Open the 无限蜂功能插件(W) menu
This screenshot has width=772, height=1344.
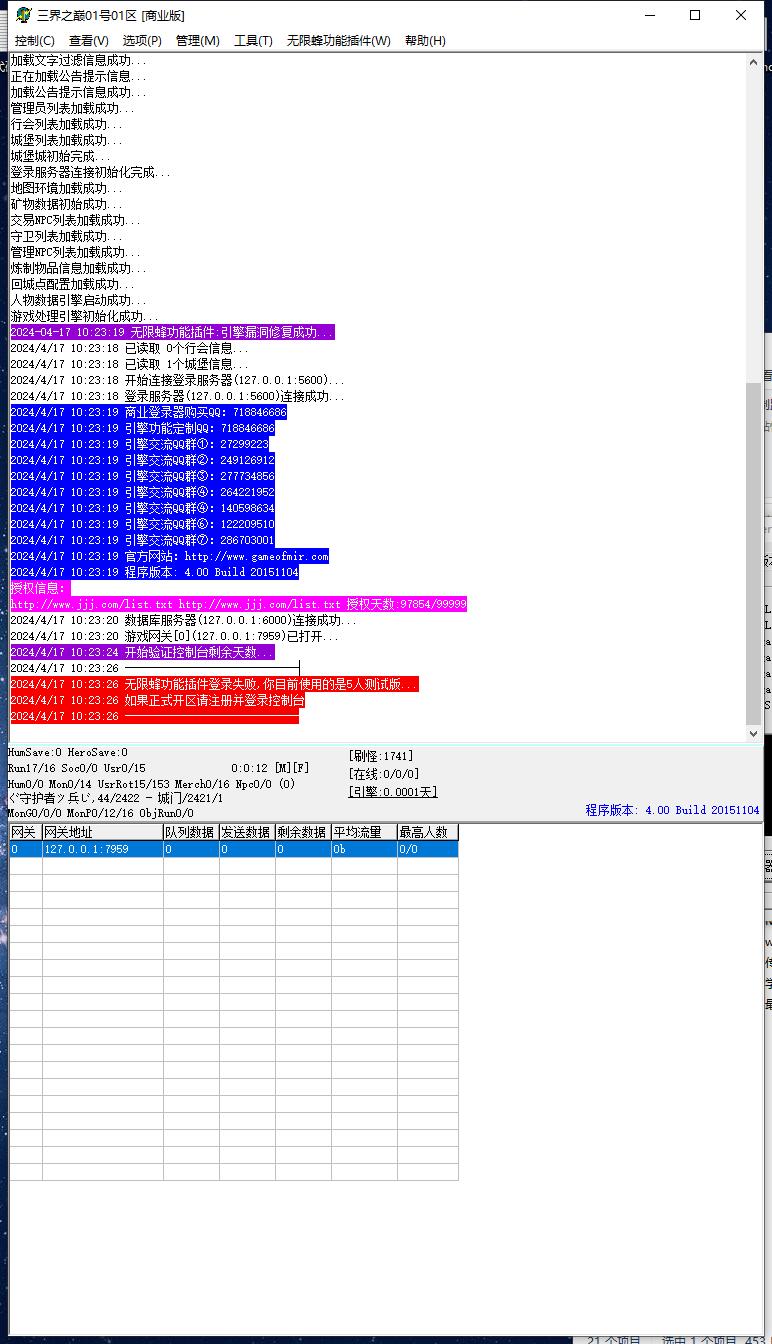(x=339, y=41)
